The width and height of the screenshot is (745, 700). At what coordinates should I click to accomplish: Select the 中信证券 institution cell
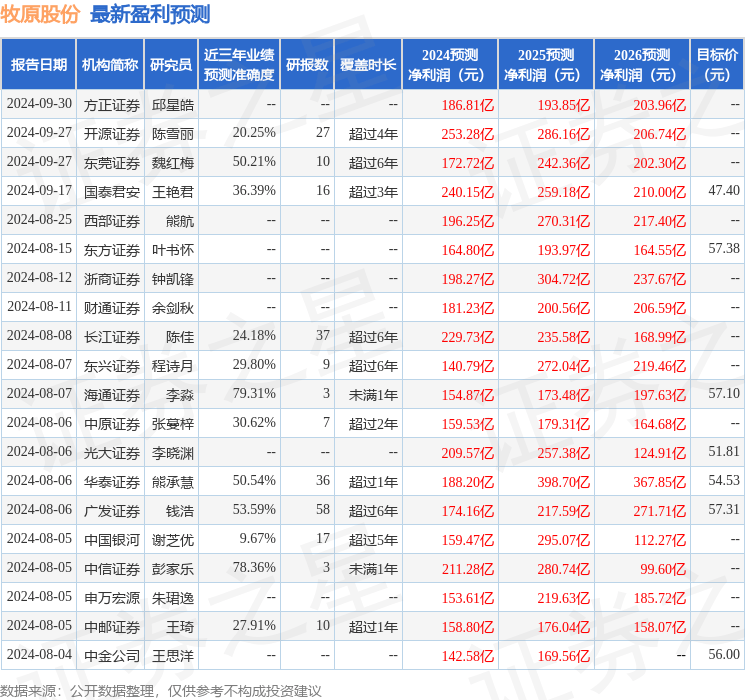tap(112, 569)
